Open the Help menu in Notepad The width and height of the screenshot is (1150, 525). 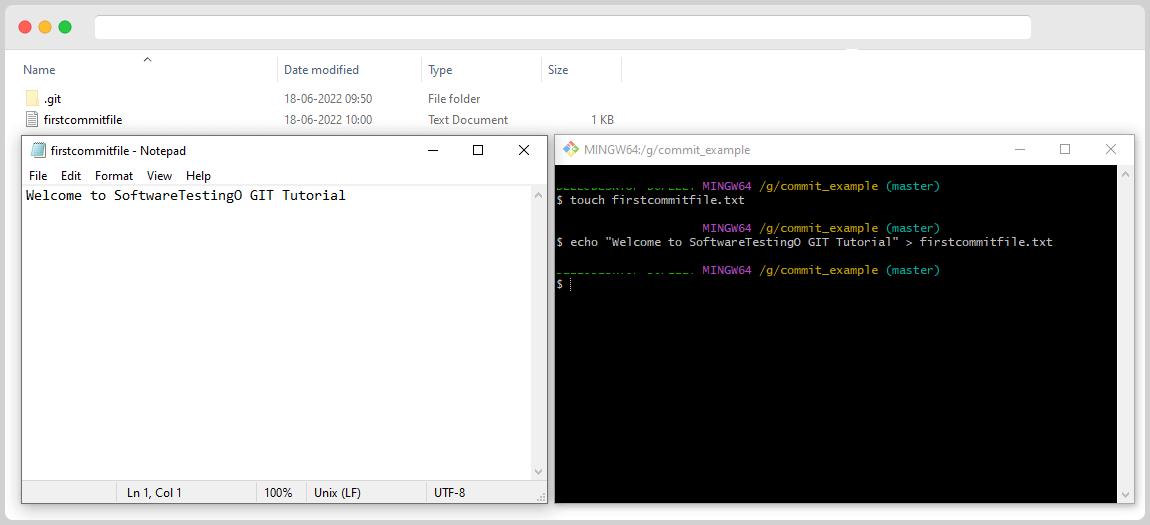[x=198, y=176]
